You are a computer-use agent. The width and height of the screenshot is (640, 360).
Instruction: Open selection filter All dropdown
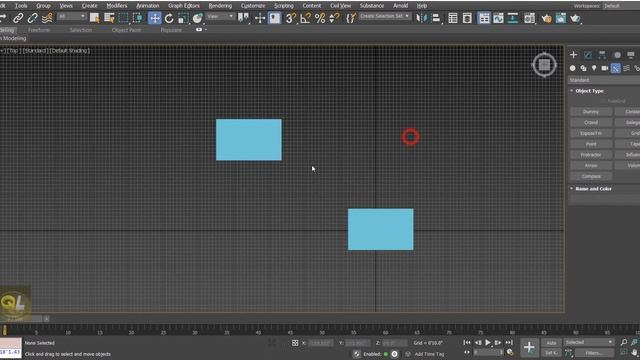(71, 16)
